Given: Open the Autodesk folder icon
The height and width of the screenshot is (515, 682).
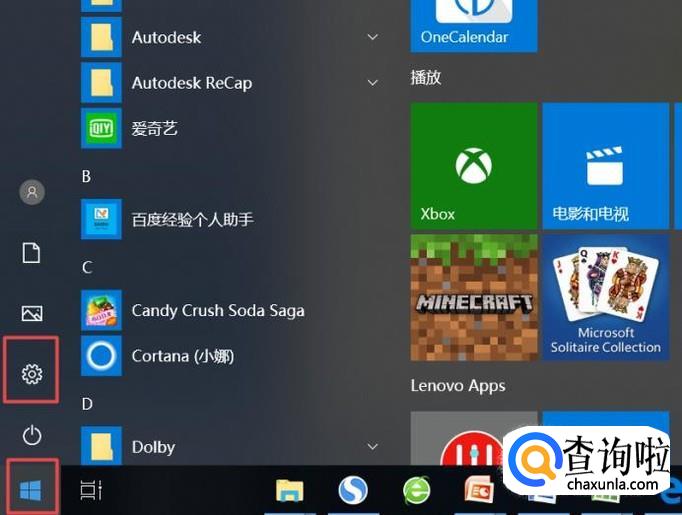Looking at the screenshot, I should point(101,37).
